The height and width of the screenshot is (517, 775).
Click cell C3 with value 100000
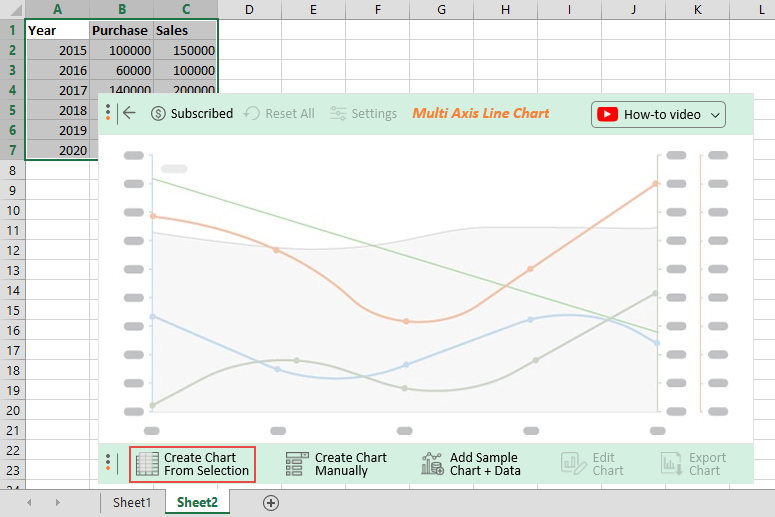pyautogui.click(x=185, y=70)
